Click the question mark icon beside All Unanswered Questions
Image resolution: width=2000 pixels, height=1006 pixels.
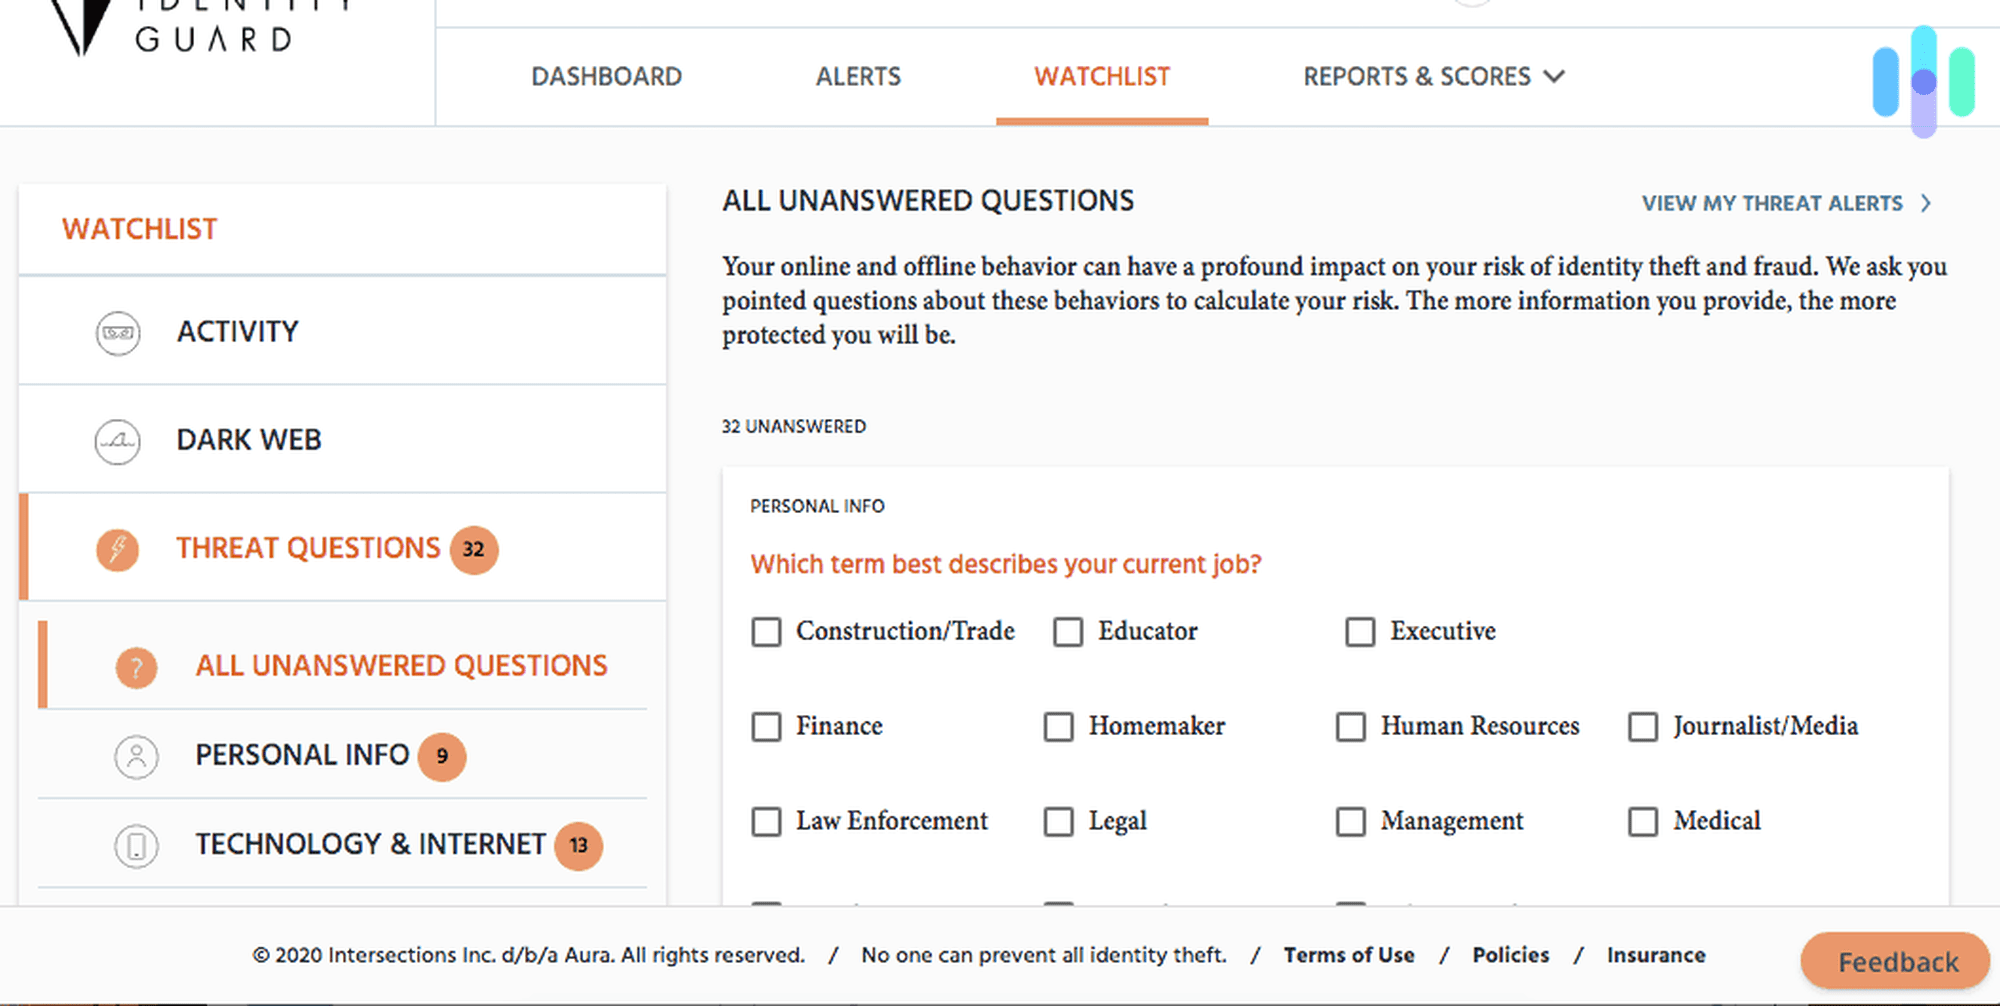137,667
